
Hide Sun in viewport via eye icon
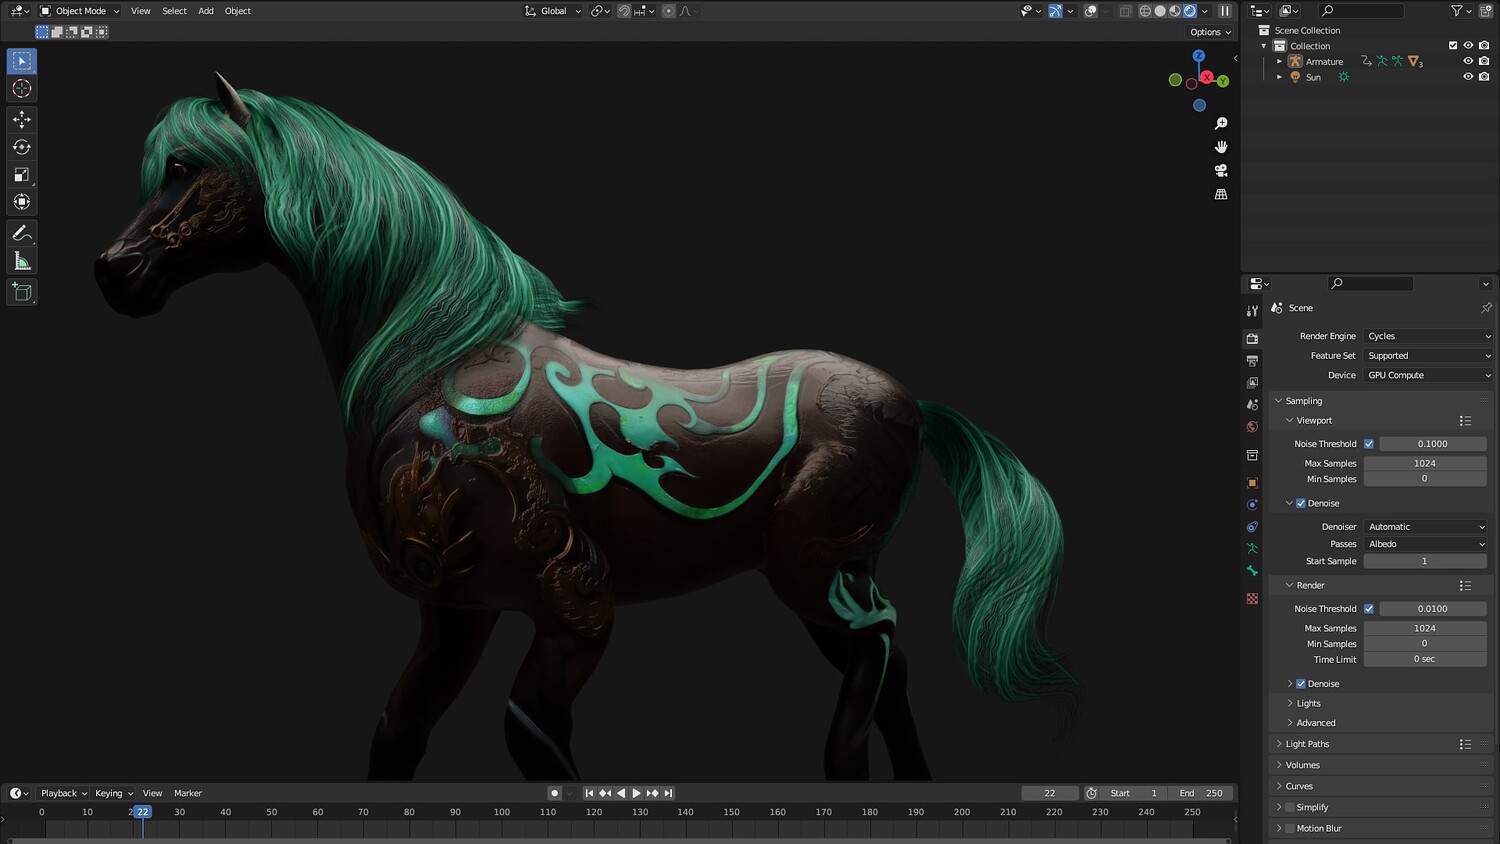1468,77
